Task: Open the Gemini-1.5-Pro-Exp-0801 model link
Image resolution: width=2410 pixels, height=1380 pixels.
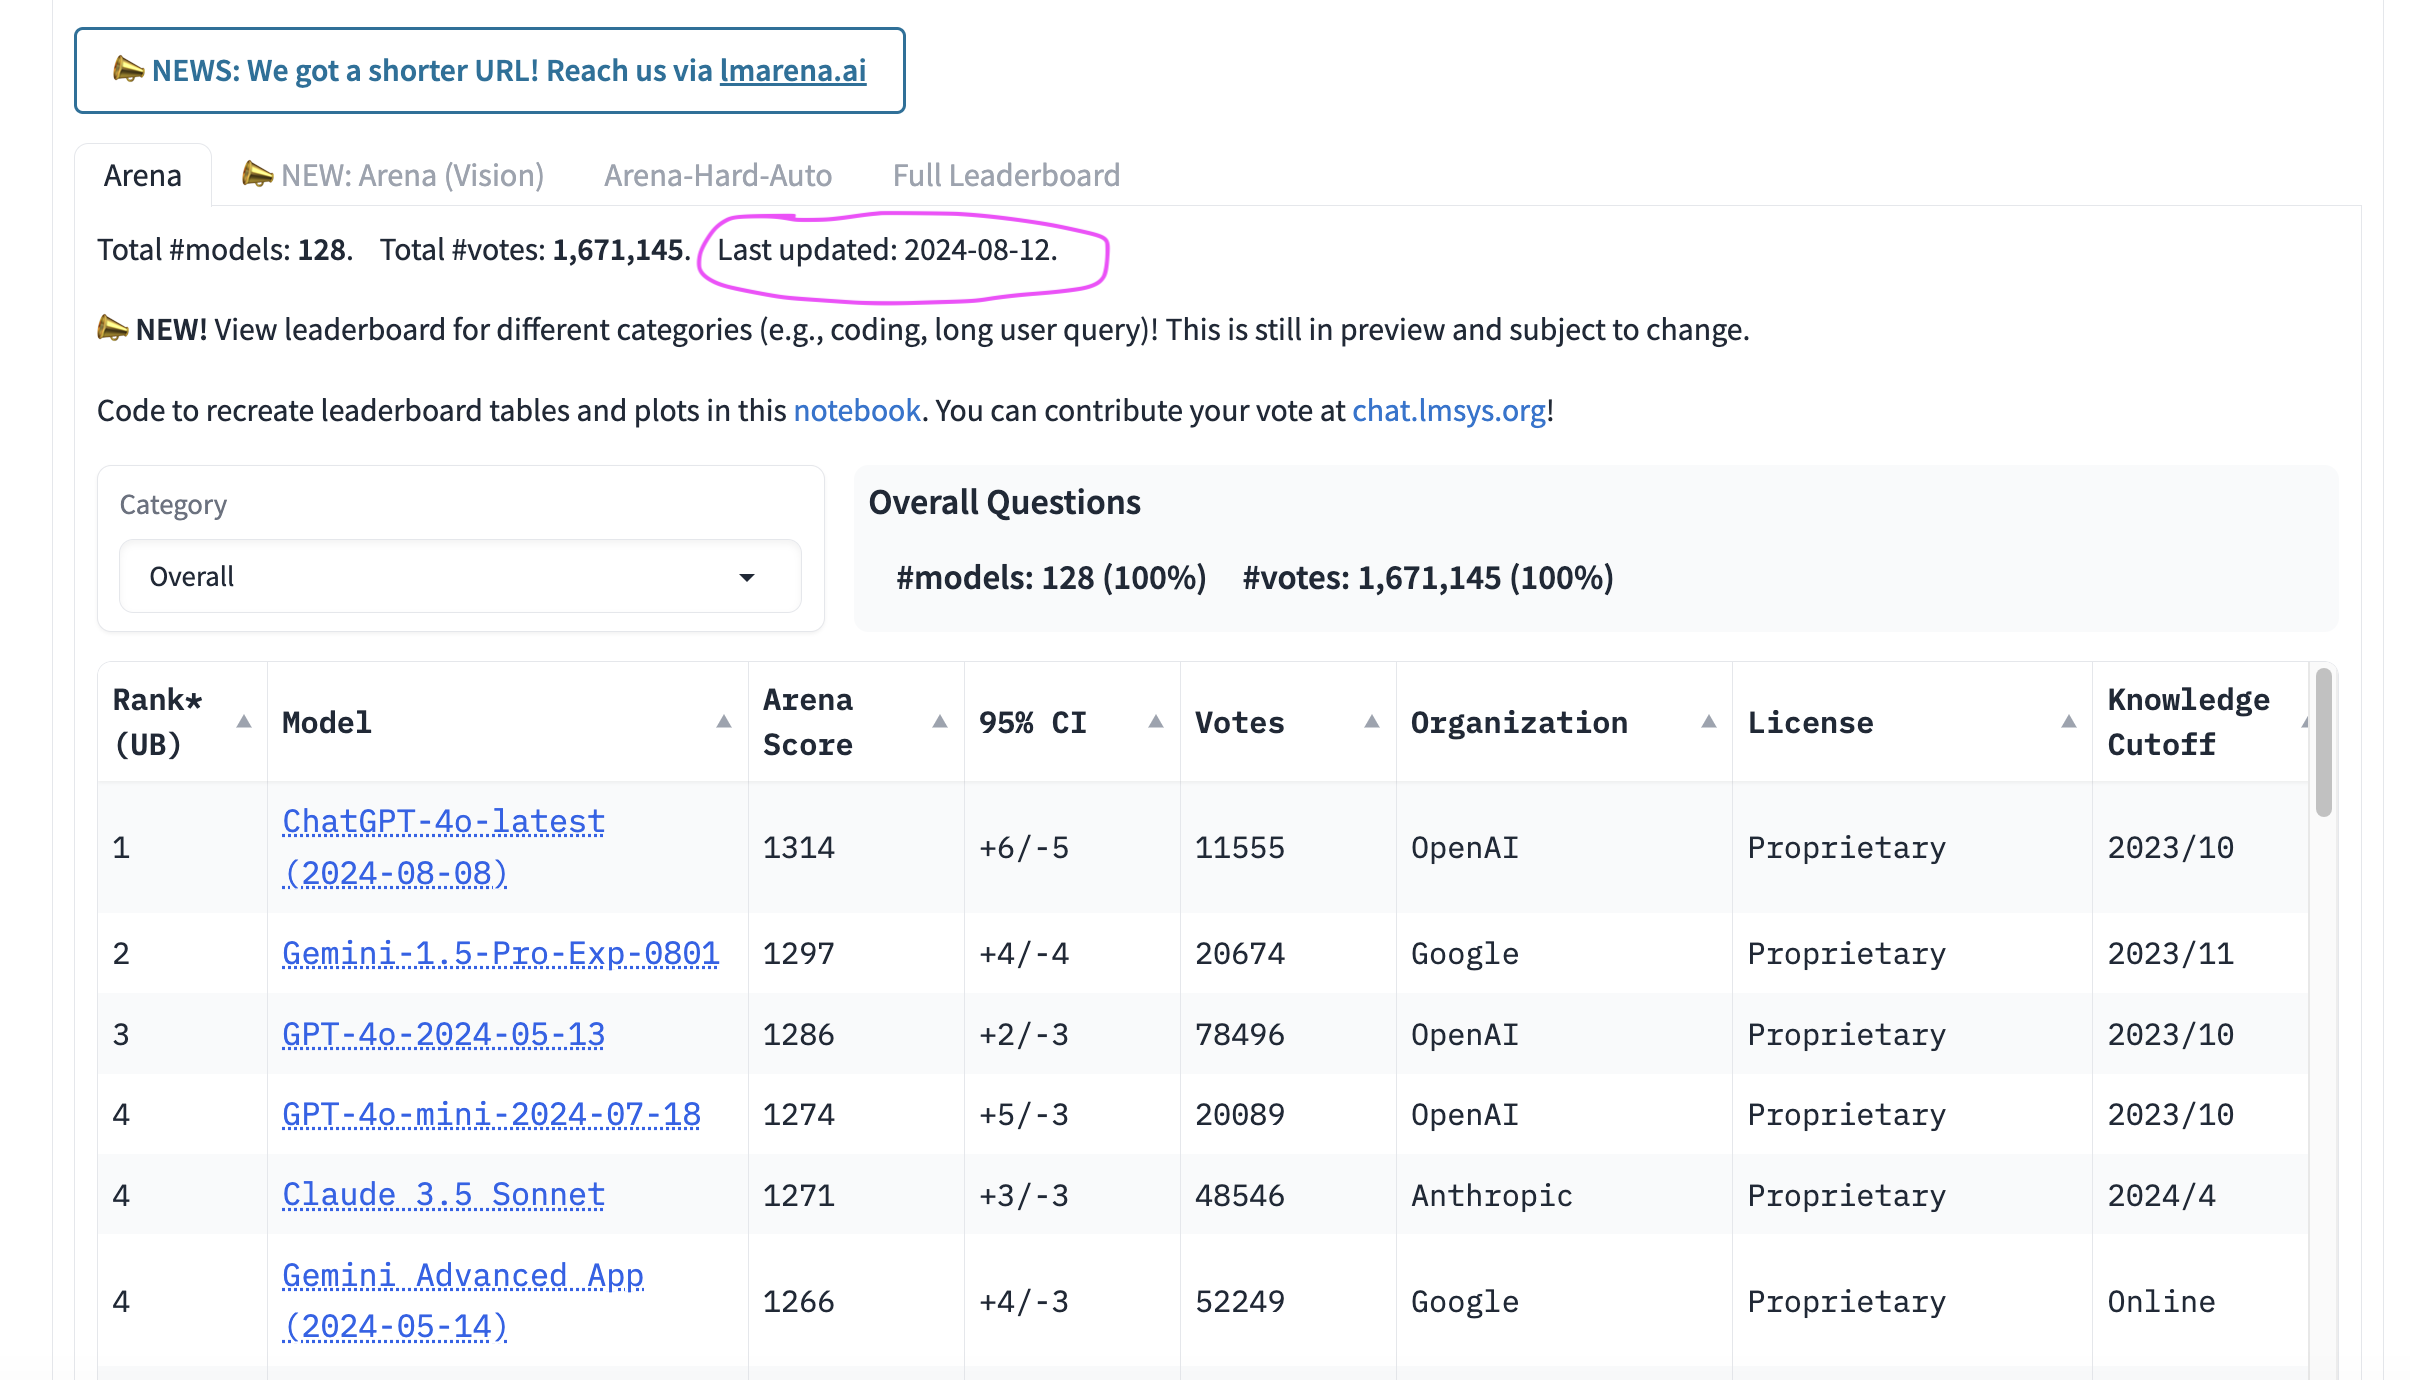Action: tap(500, 953)
